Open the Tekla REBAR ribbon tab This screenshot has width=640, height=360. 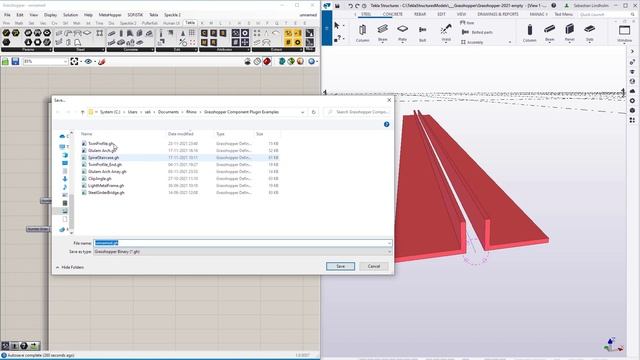(x=420, y=14)
